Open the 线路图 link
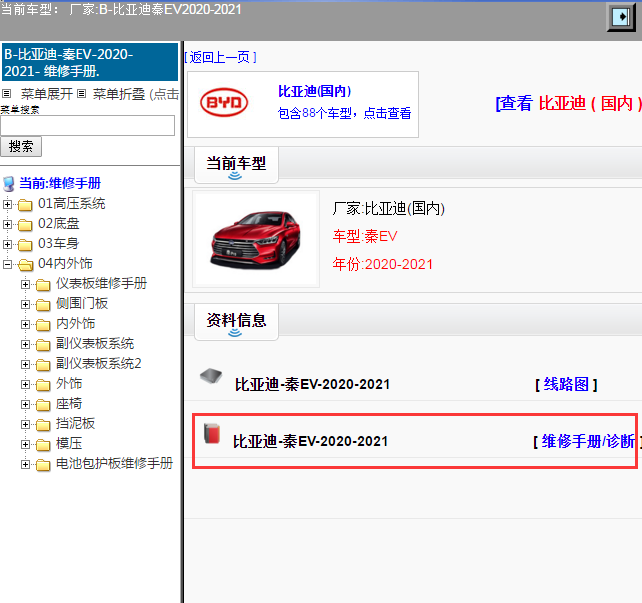Viewport: 642px width, 603px height. pyautogui.click(x=566, y=384)
